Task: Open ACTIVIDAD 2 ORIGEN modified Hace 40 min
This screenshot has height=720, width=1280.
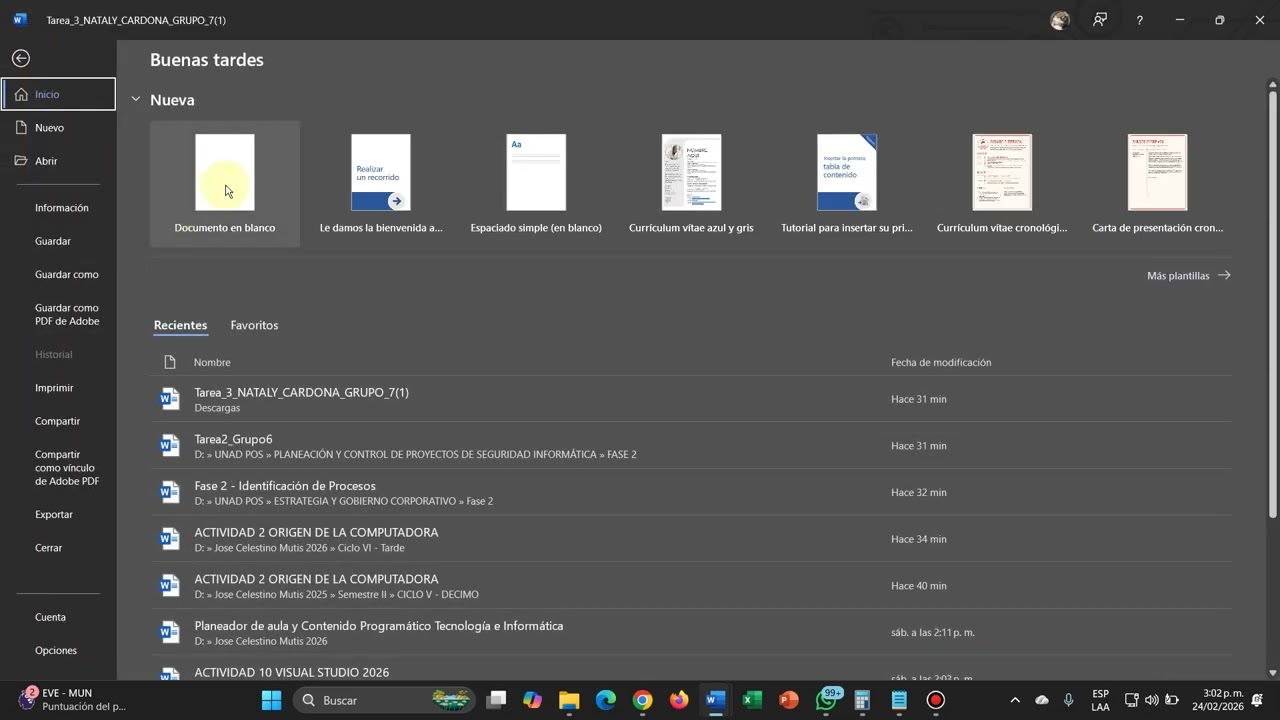Action: click(690, 586)
